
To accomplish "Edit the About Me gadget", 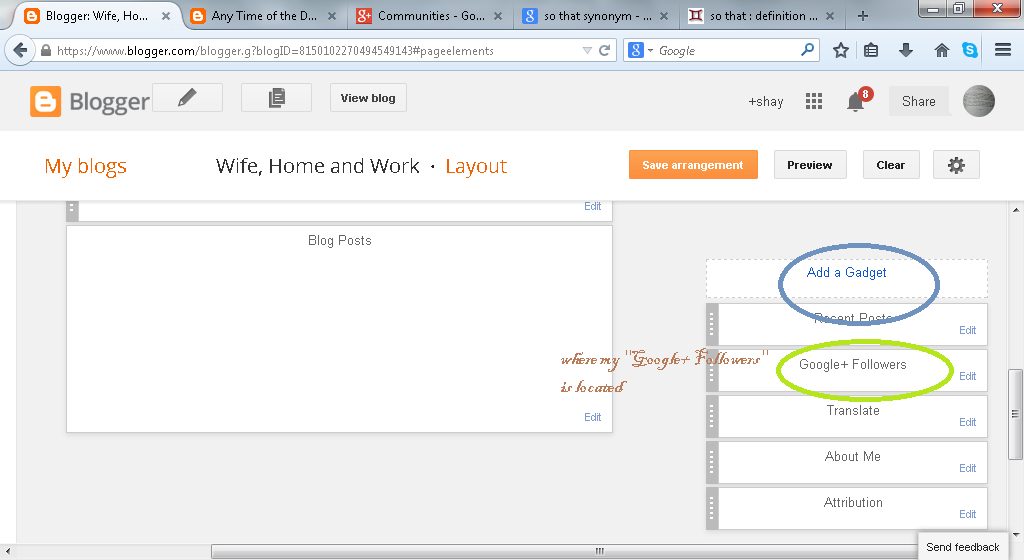I will [967, 468].
